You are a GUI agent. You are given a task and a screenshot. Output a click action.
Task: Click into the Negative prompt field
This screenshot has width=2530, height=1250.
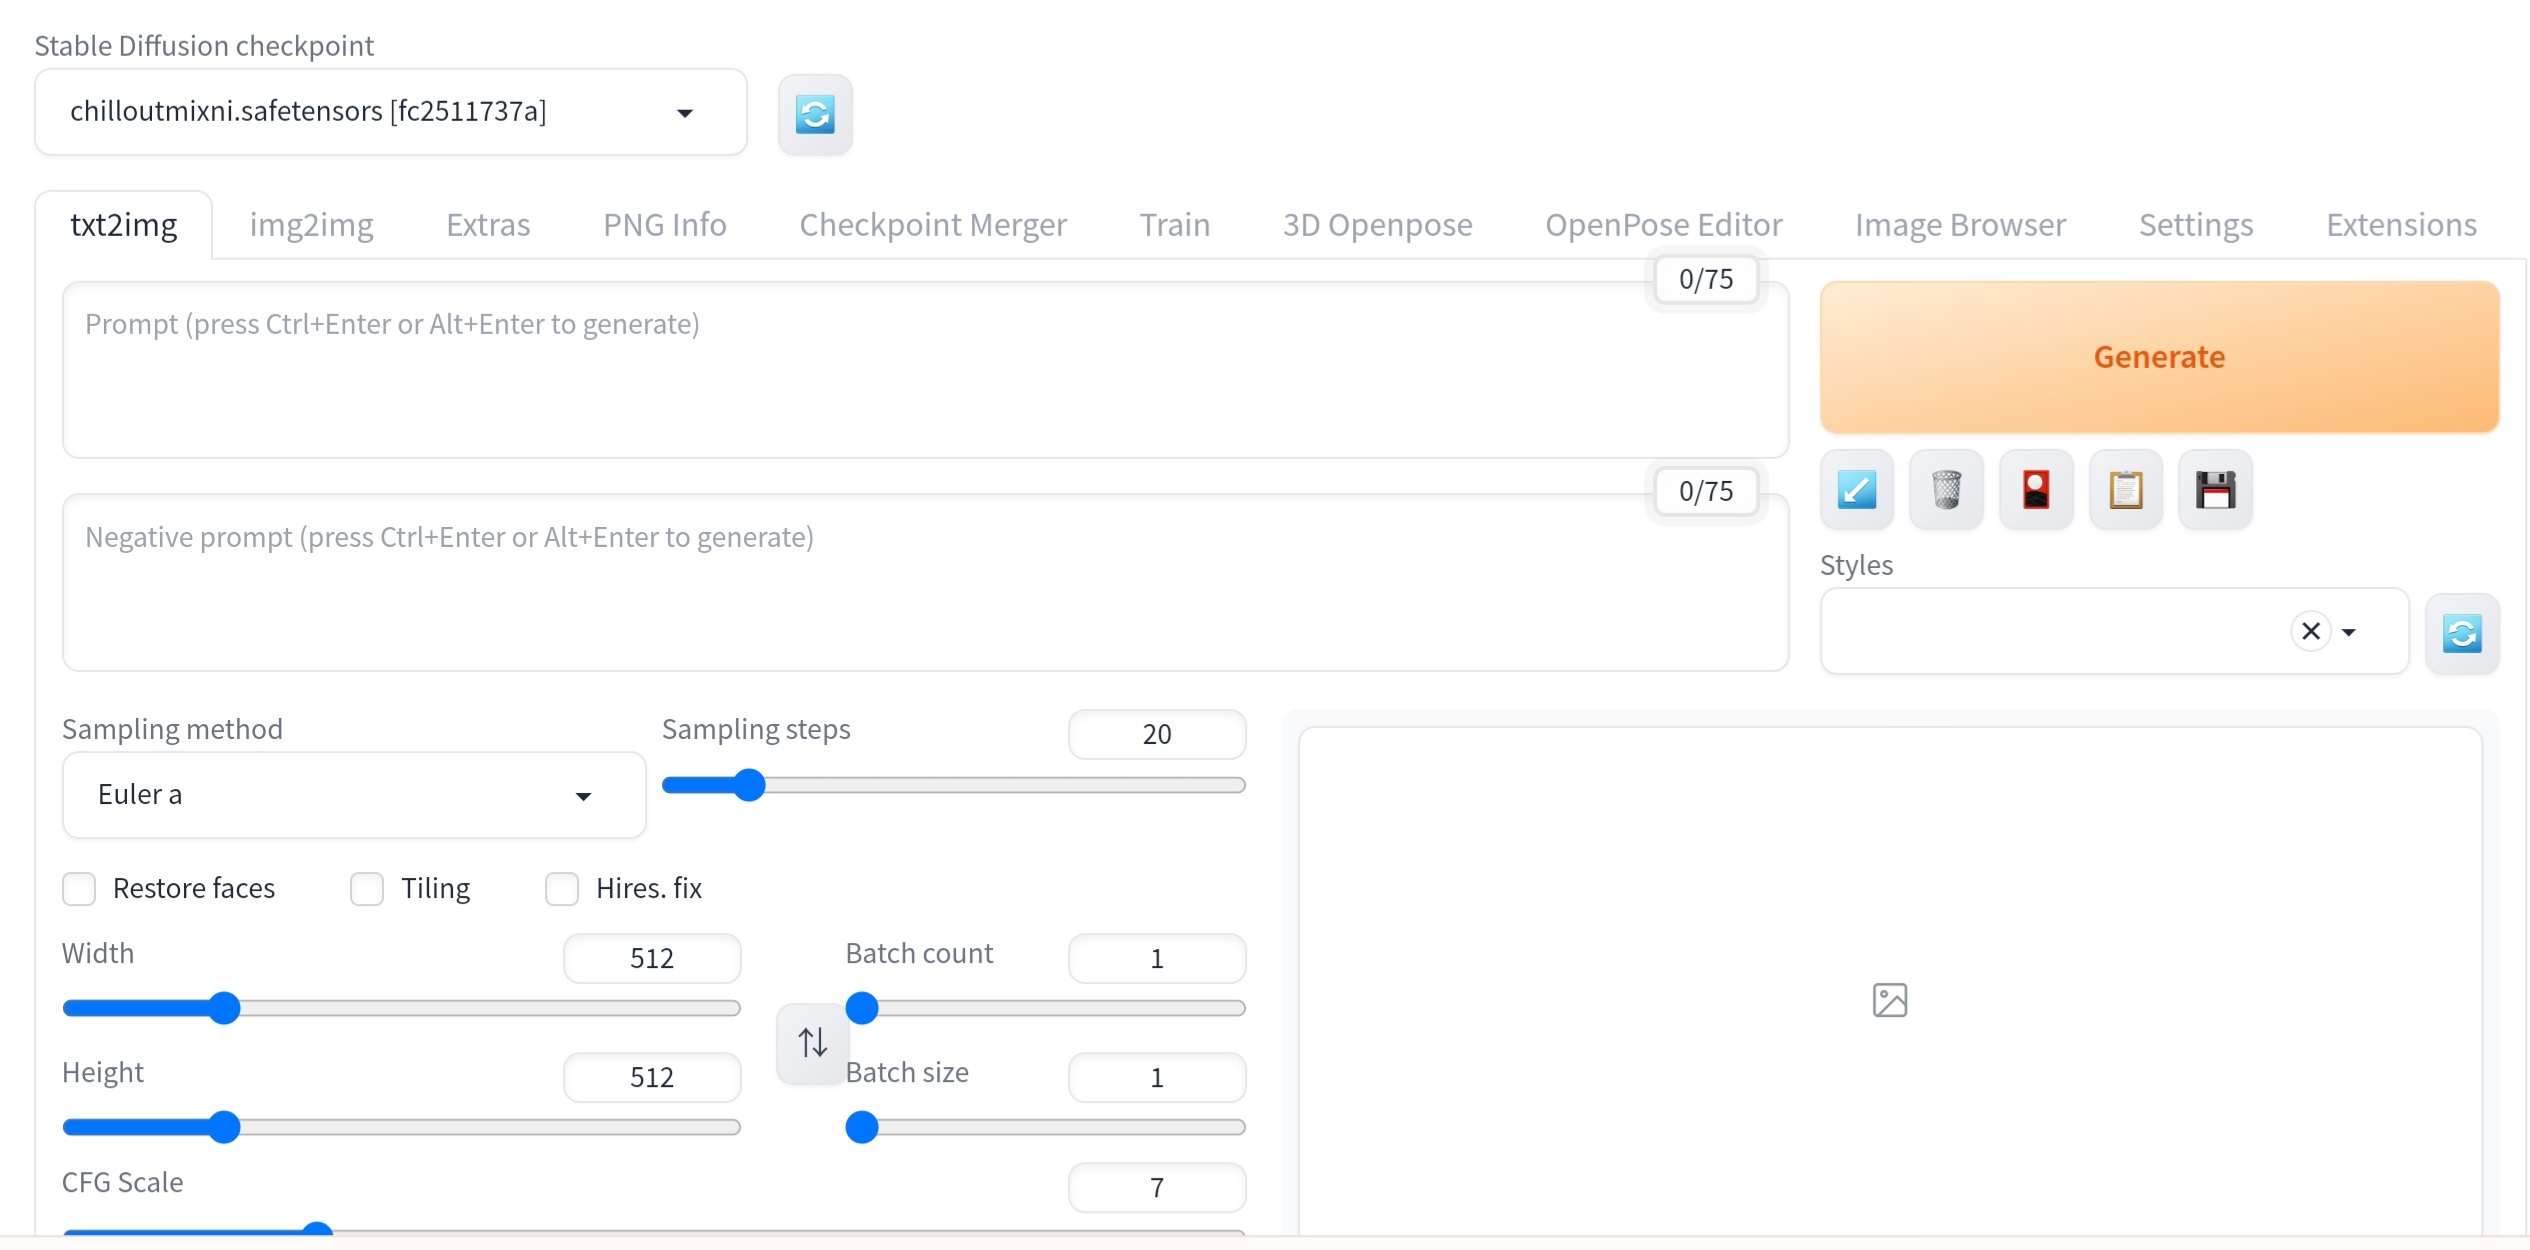click(924, 582)
